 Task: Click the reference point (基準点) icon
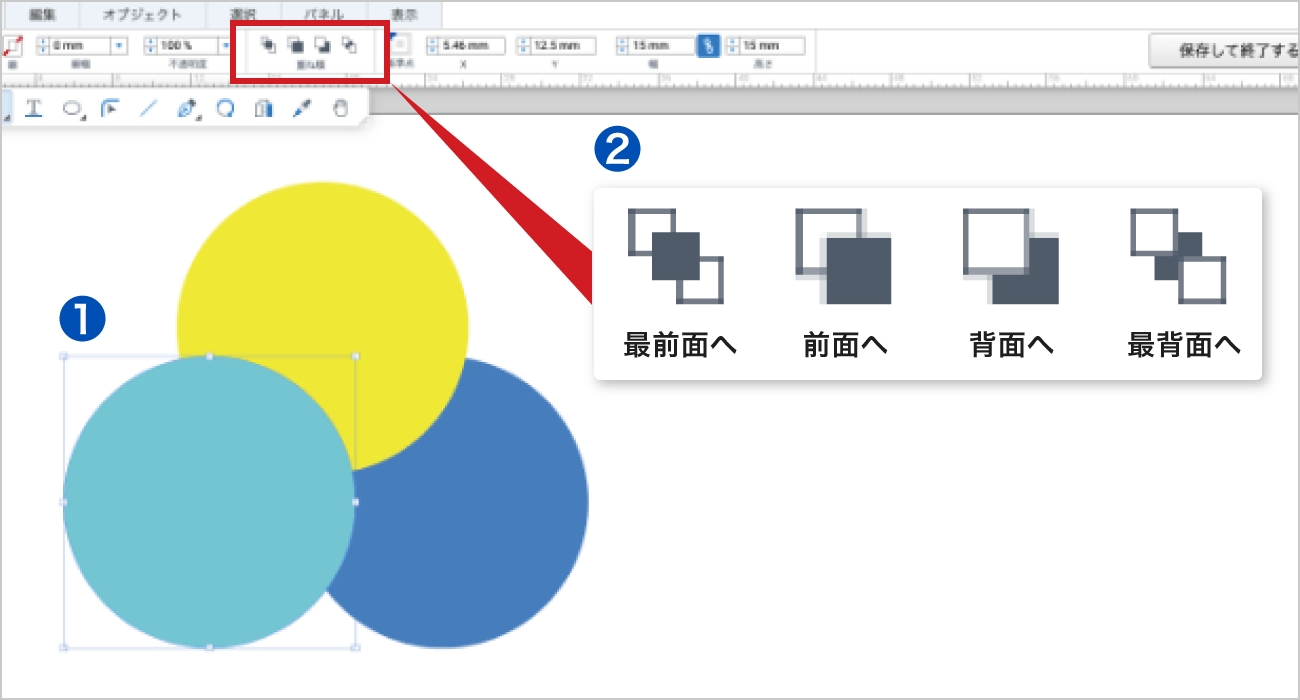[400, 45]
